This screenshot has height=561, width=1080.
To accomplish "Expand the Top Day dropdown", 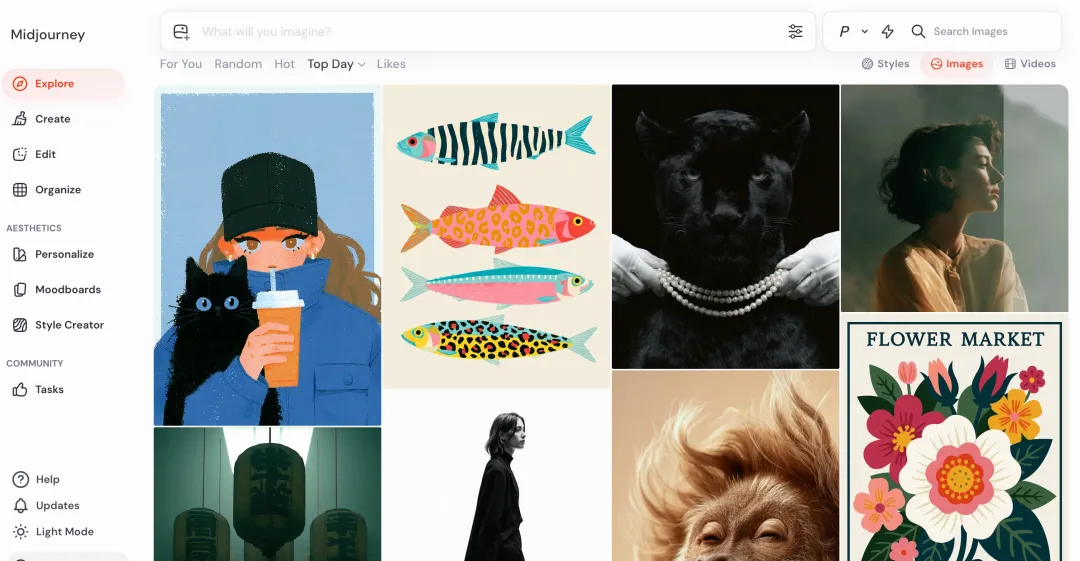I will click(336, 64).
